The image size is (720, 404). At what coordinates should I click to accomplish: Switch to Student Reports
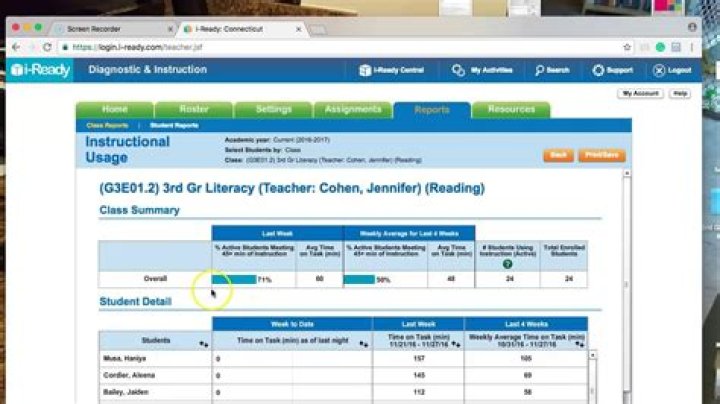(x=174, y=125)
